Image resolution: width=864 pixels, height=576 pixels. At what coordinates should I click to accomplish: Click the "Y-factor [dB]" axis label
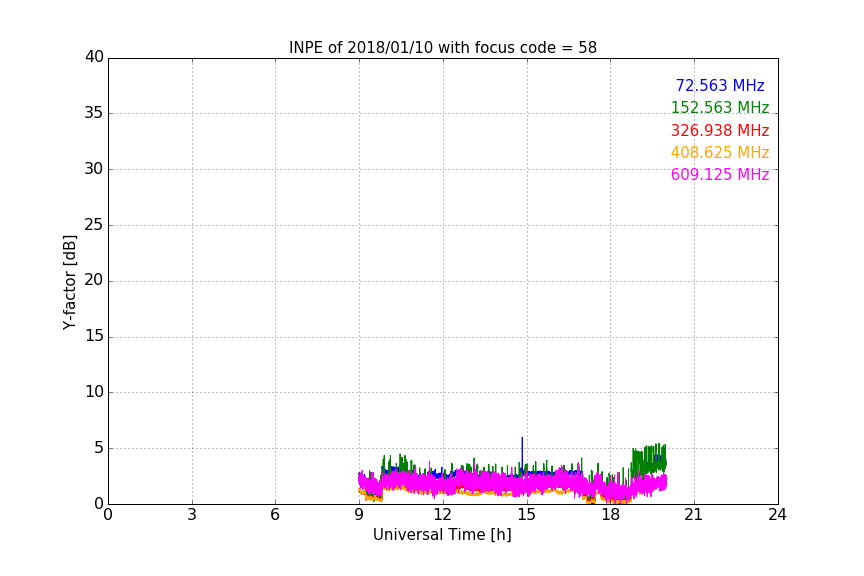click(x=69, y=282)
